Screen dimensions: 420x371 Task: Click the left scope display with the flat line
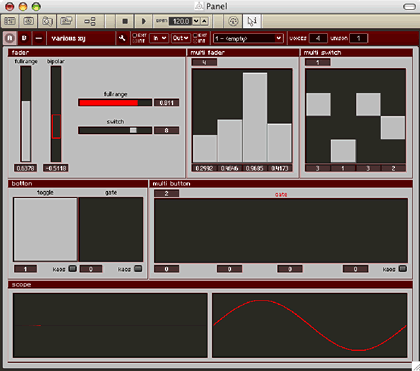click(x=110, y=325)
